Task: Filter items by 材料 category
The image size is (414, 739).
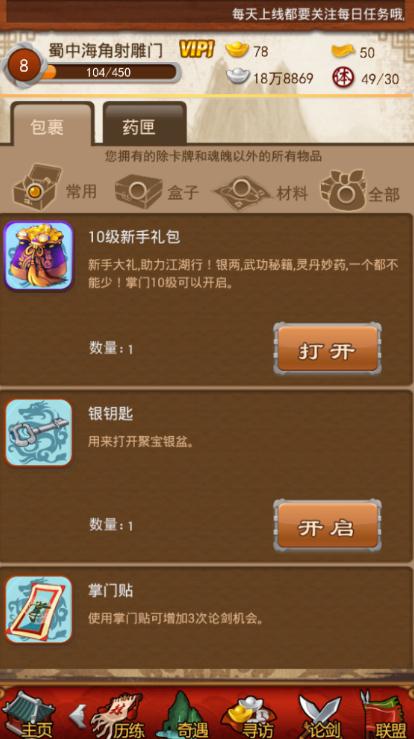Action: 261,192
